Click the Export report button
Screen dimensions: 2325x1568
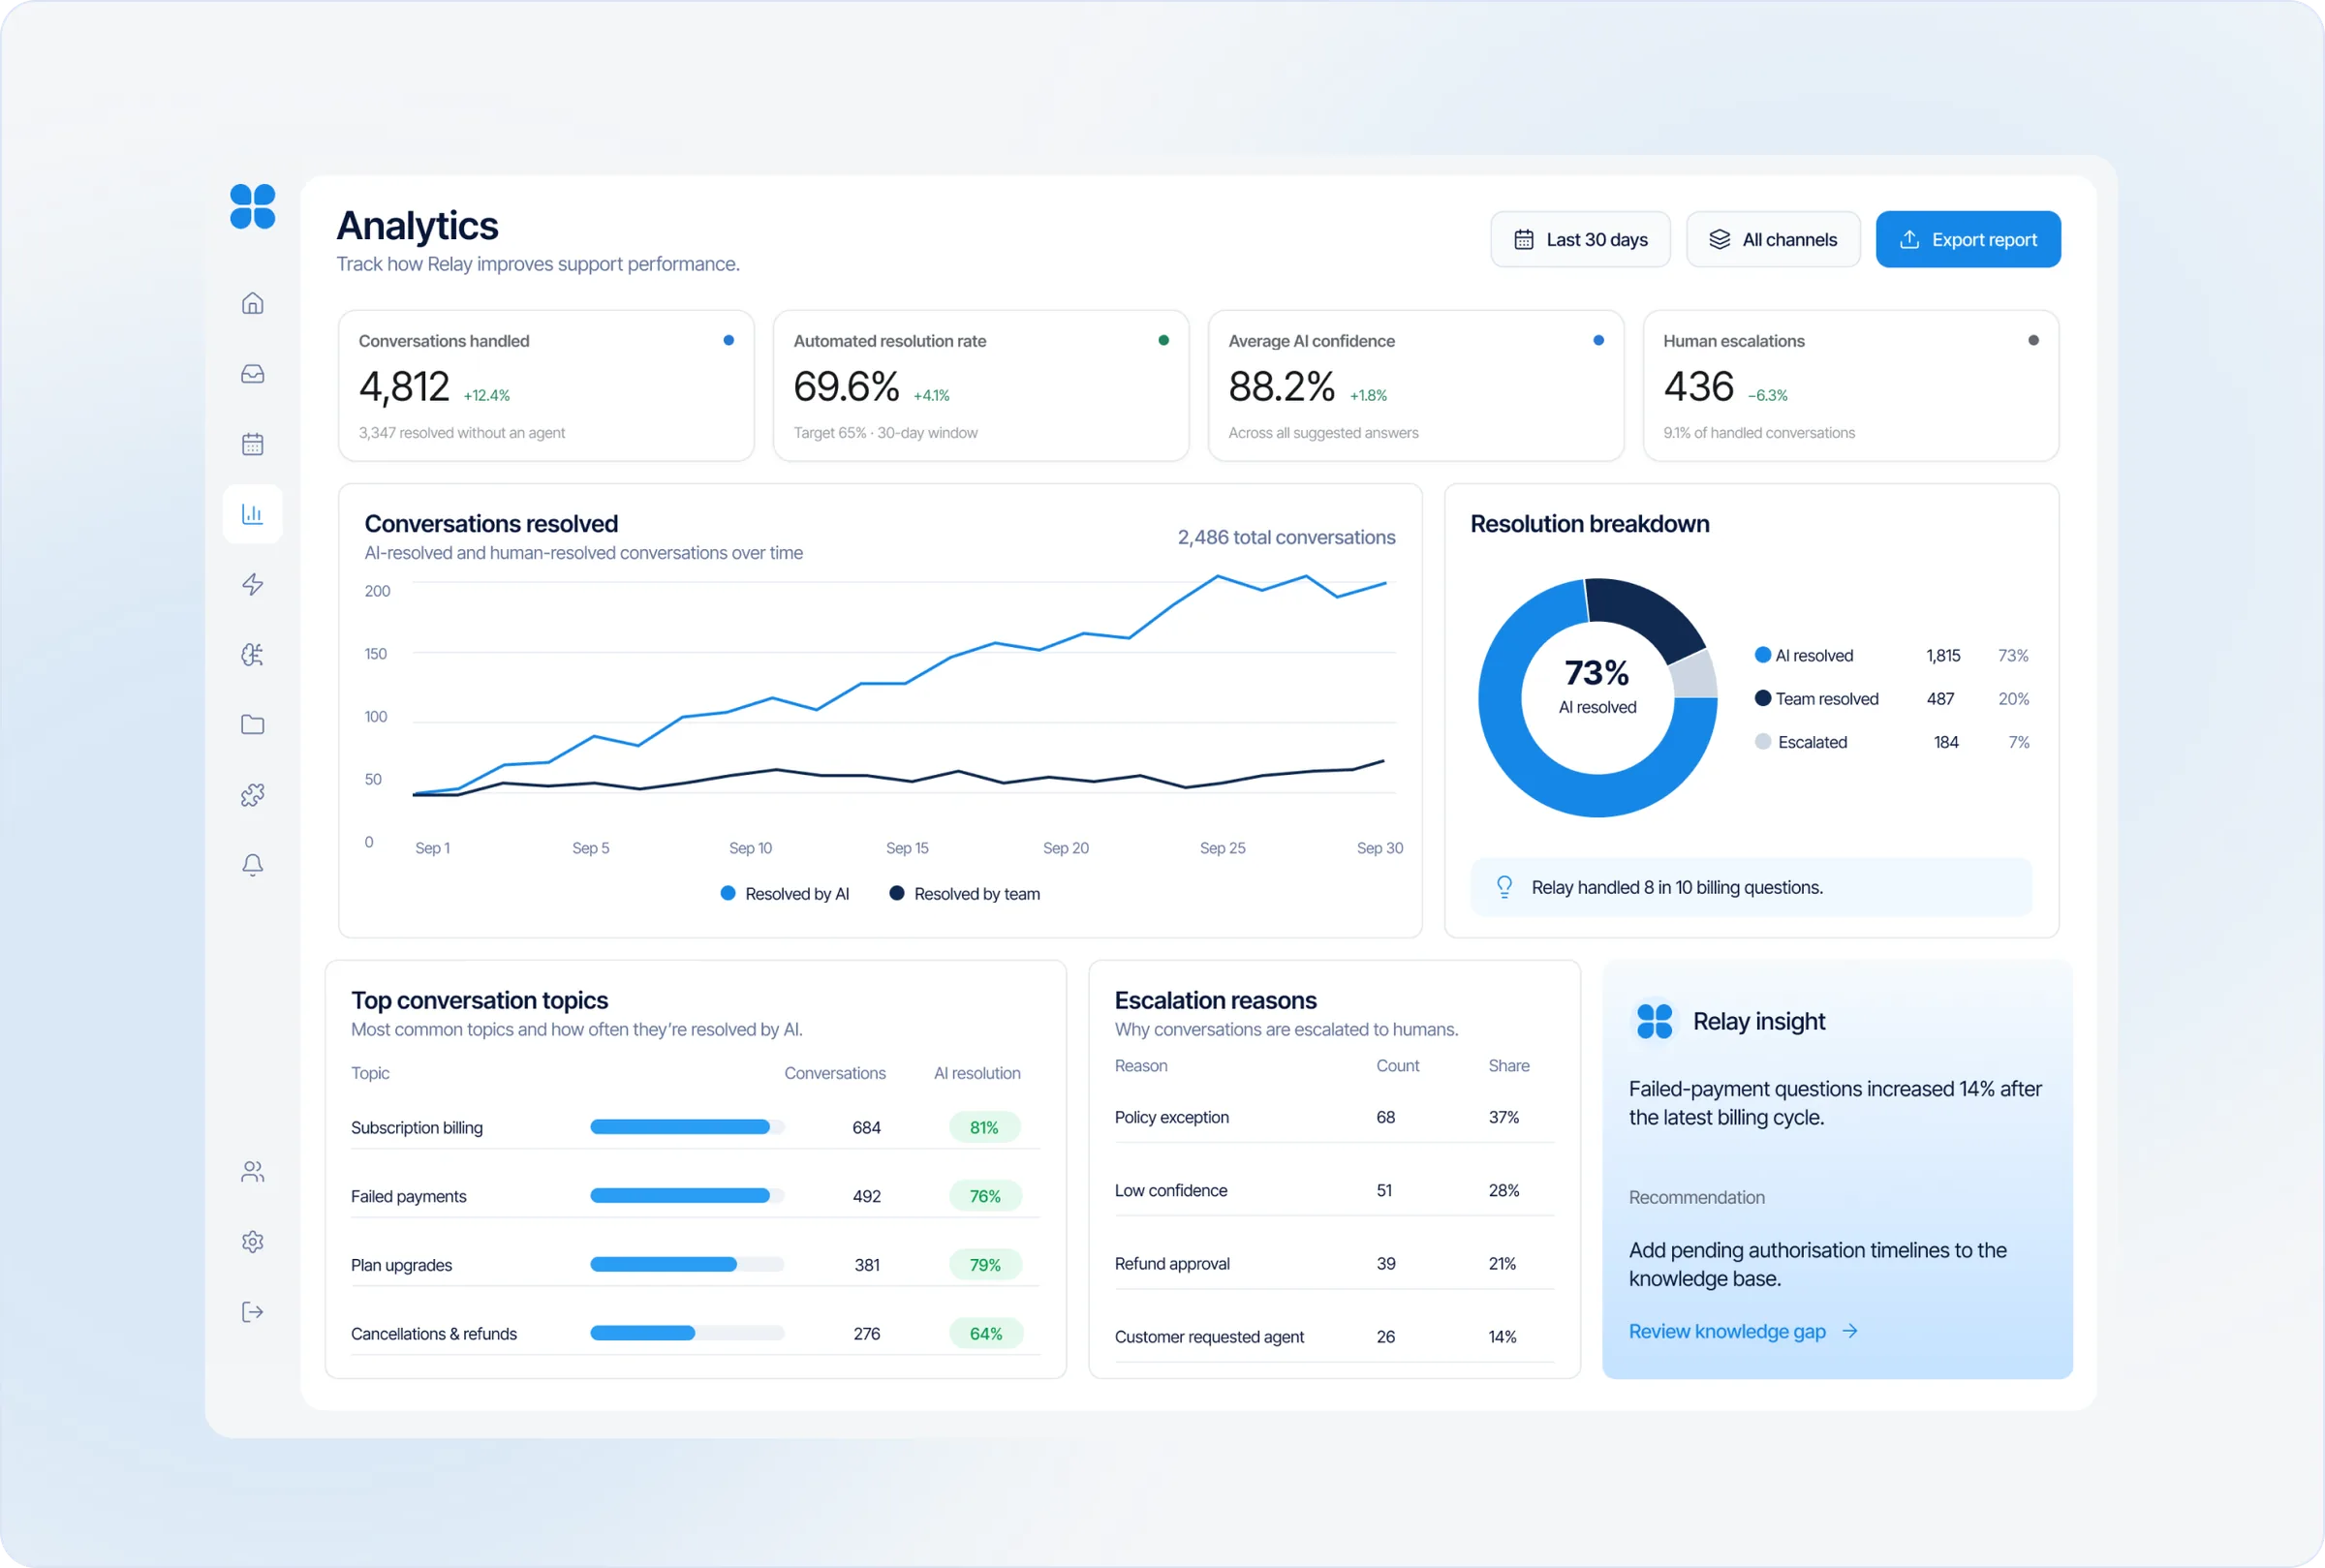coord(1967,240)
